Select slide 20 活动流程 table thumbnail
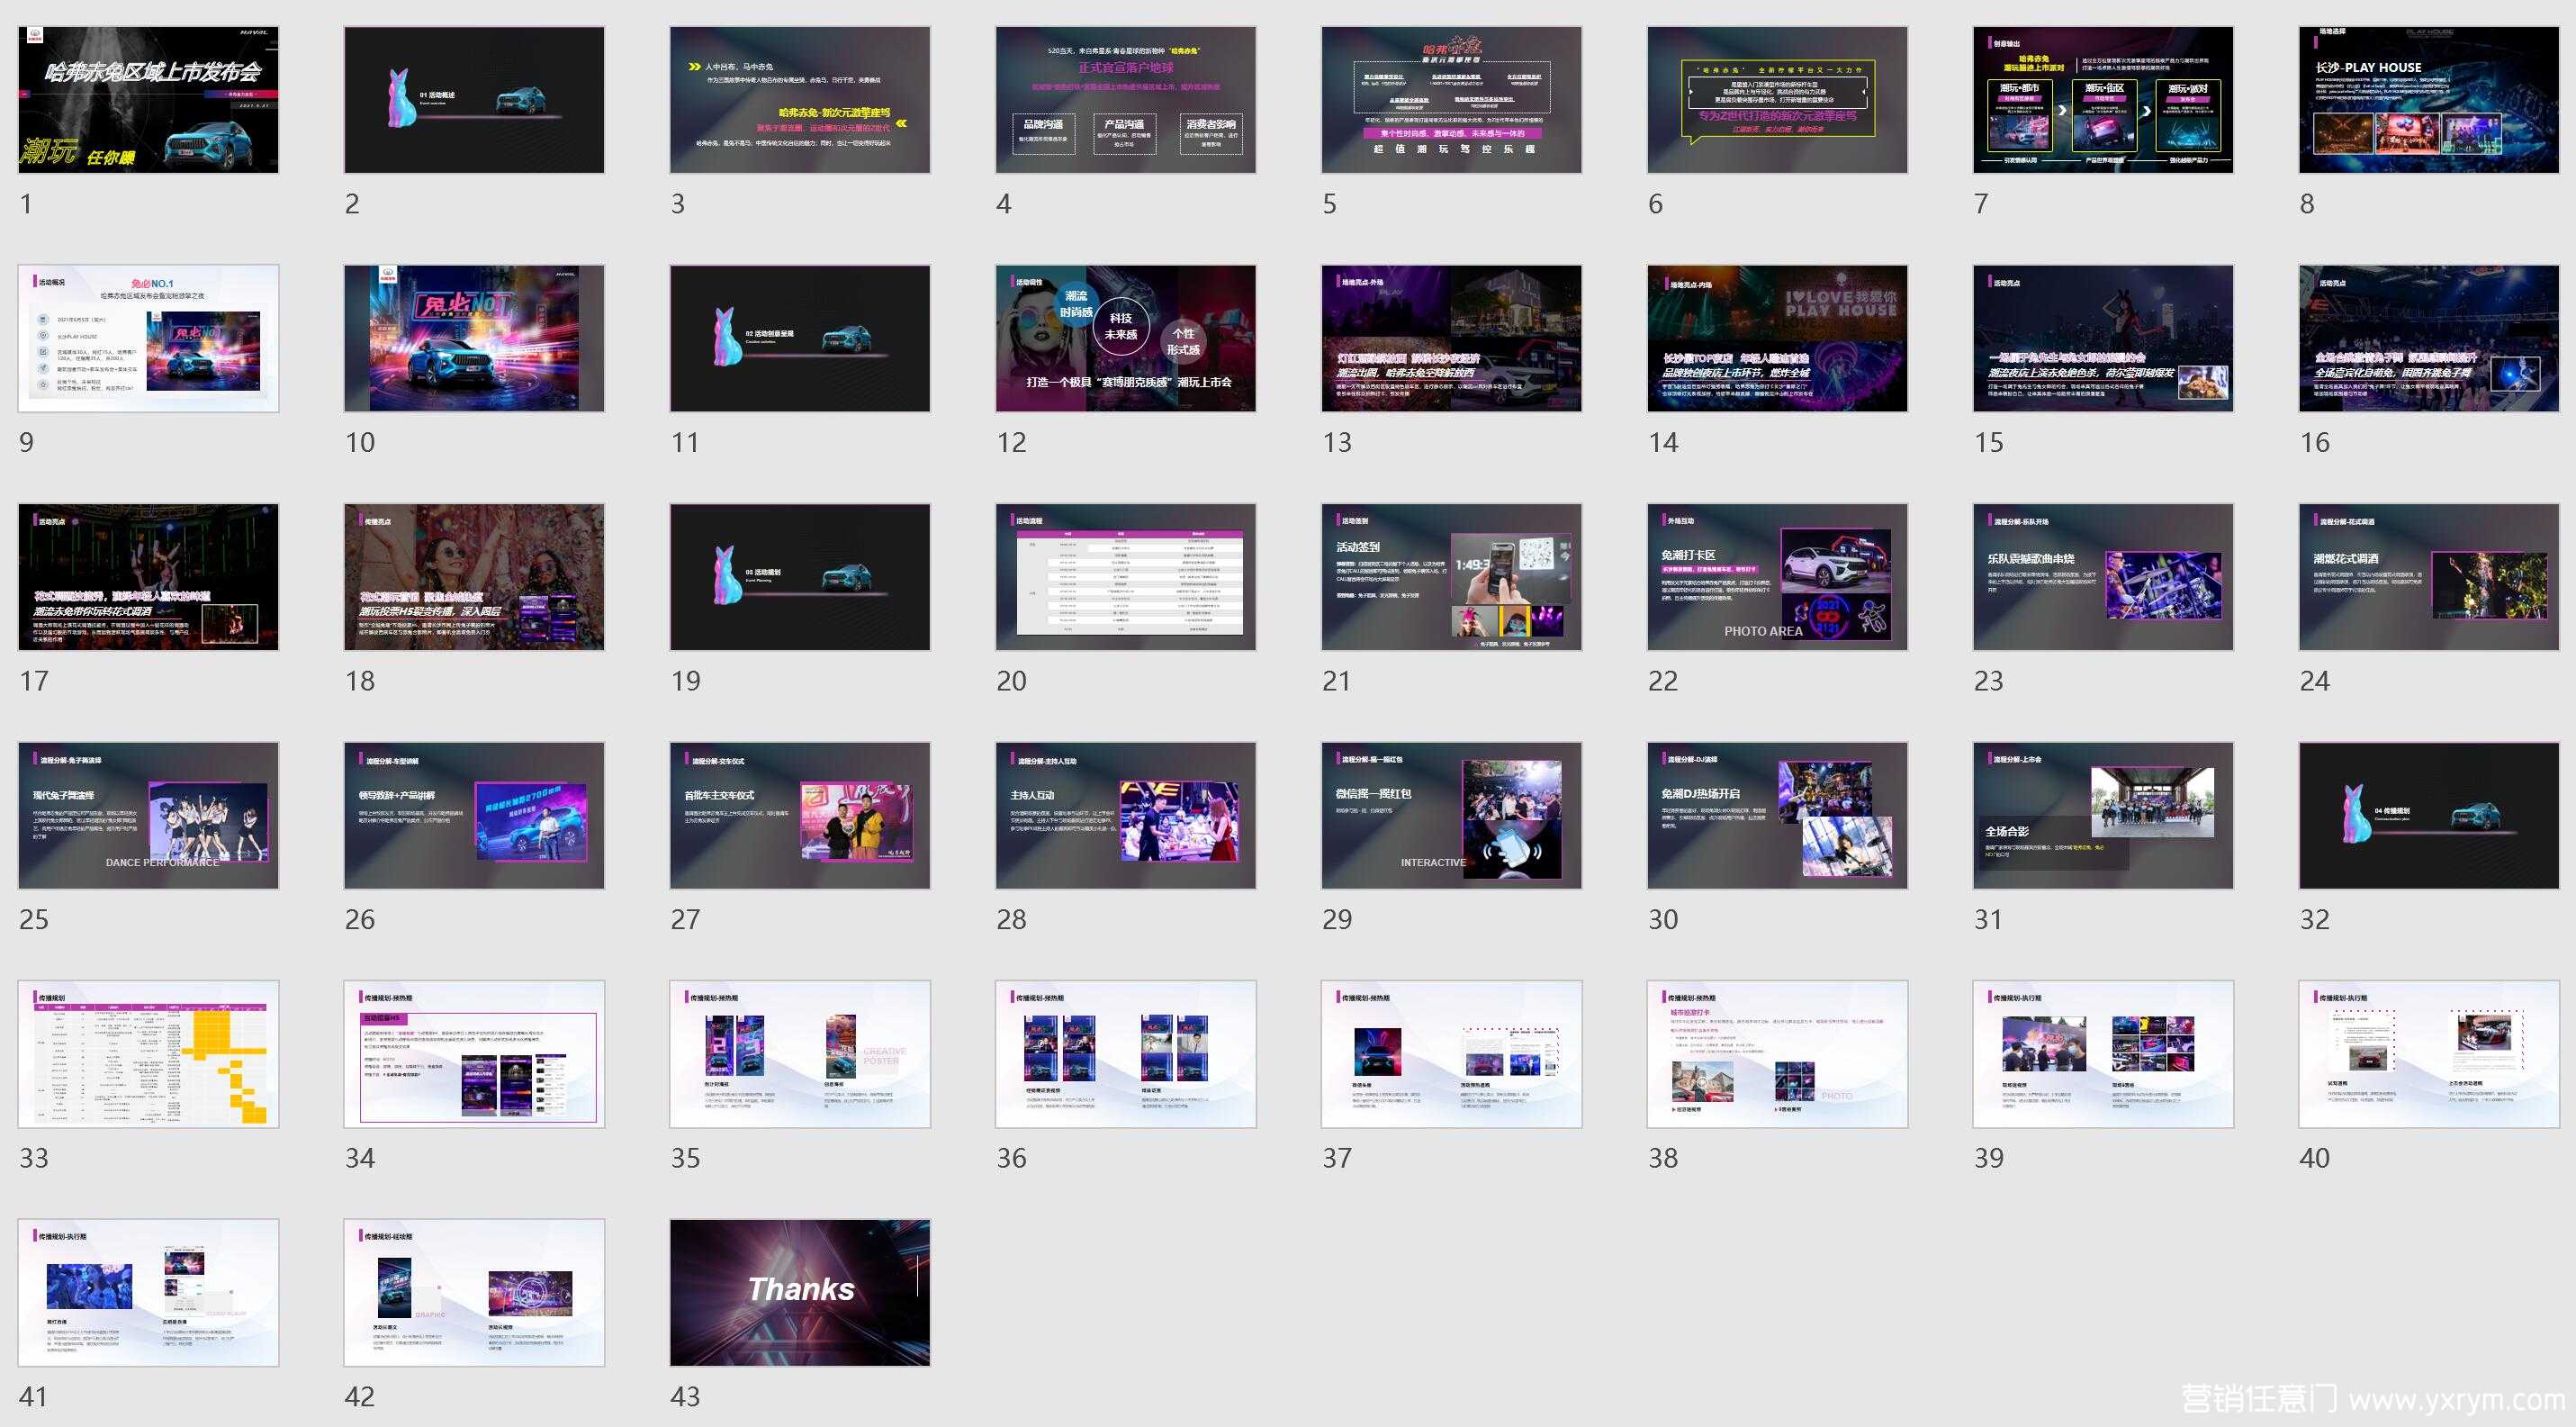The image size is (2576, 1427). click(x=1126, y=577)
